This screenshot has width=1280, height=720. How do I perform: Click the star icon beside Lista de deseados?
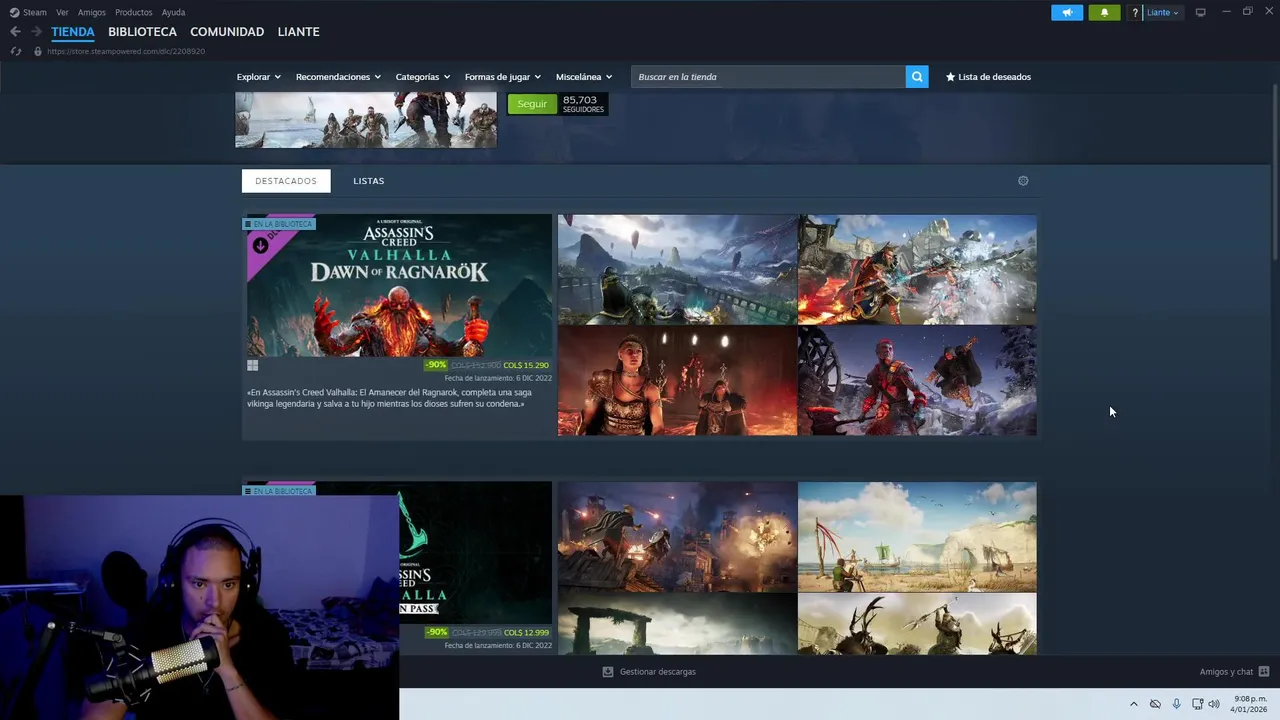[x=950, y=77]
